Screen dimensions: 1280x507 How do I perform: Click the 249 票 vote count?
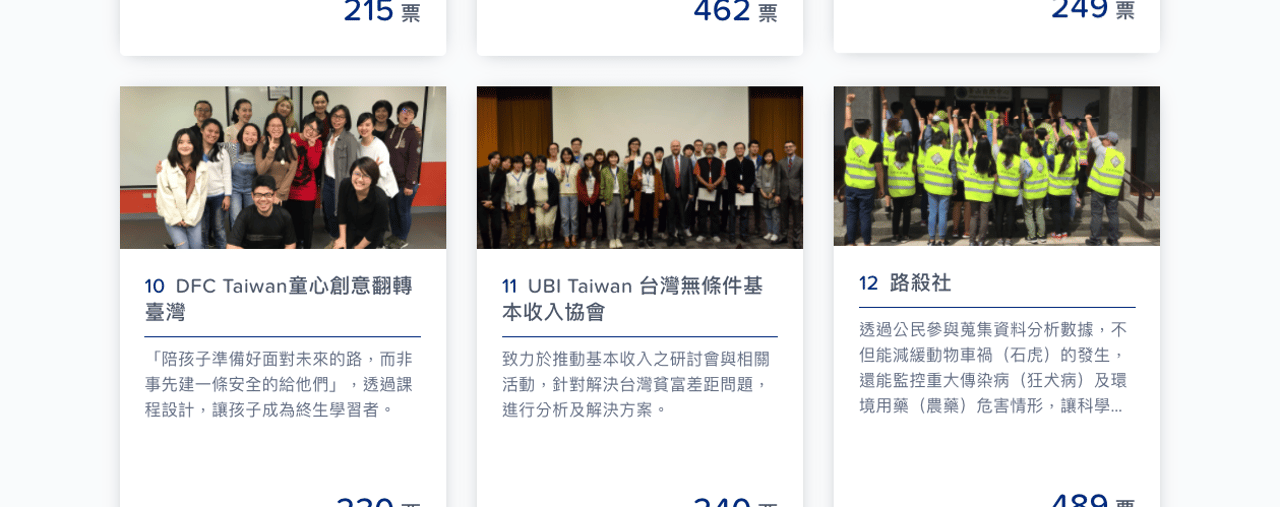[x=1092, y=9]
